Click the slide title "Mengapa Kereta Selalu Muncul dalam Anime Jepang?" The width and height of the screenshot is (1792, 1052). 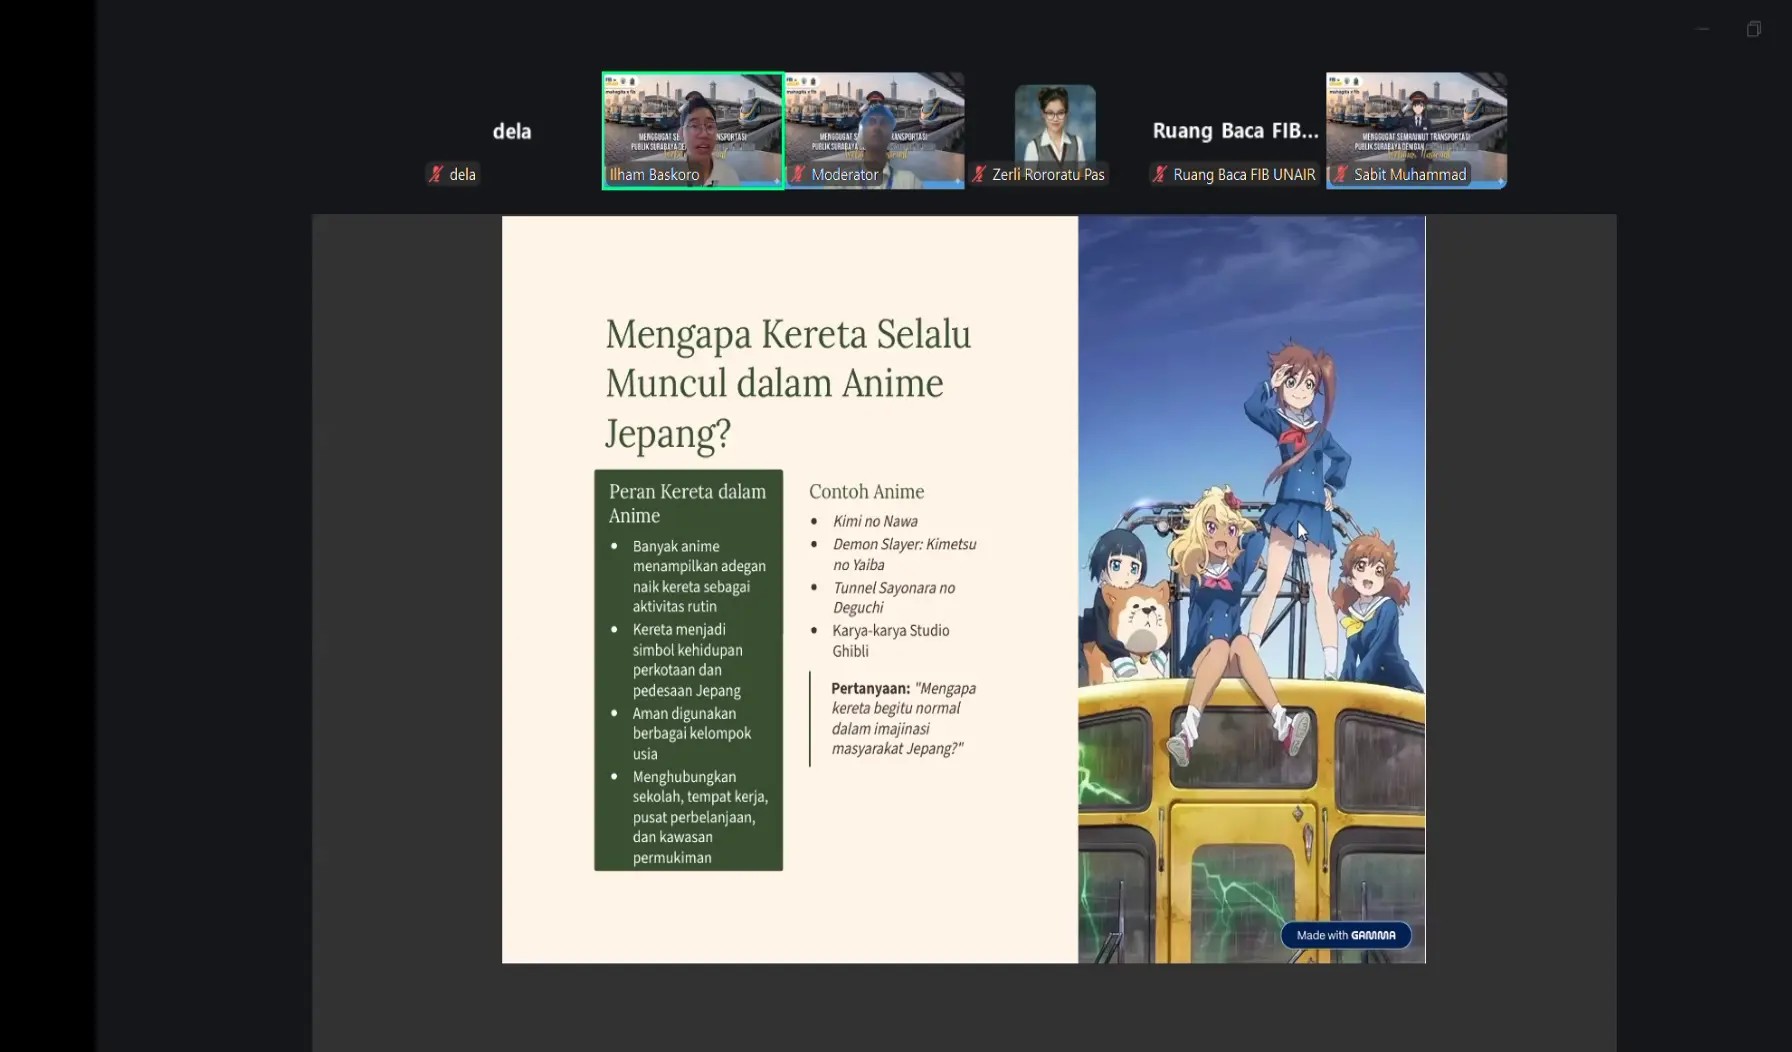[x=788, y=384]
